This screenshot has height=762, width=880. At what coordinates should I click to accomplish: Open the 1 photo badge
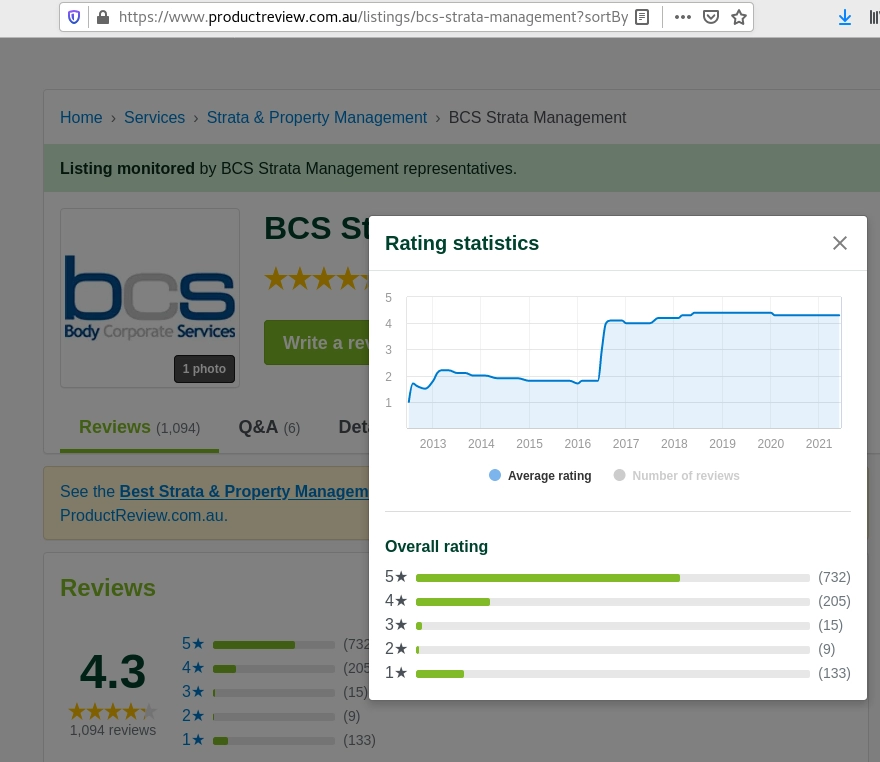204,369
